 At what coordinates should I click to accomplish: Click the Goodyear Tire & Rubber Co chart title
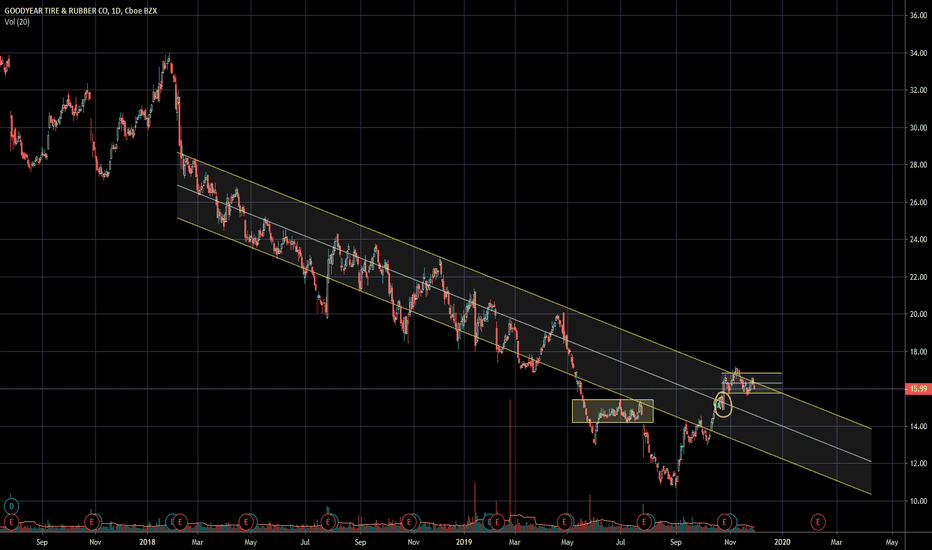(x=80, y=11)
